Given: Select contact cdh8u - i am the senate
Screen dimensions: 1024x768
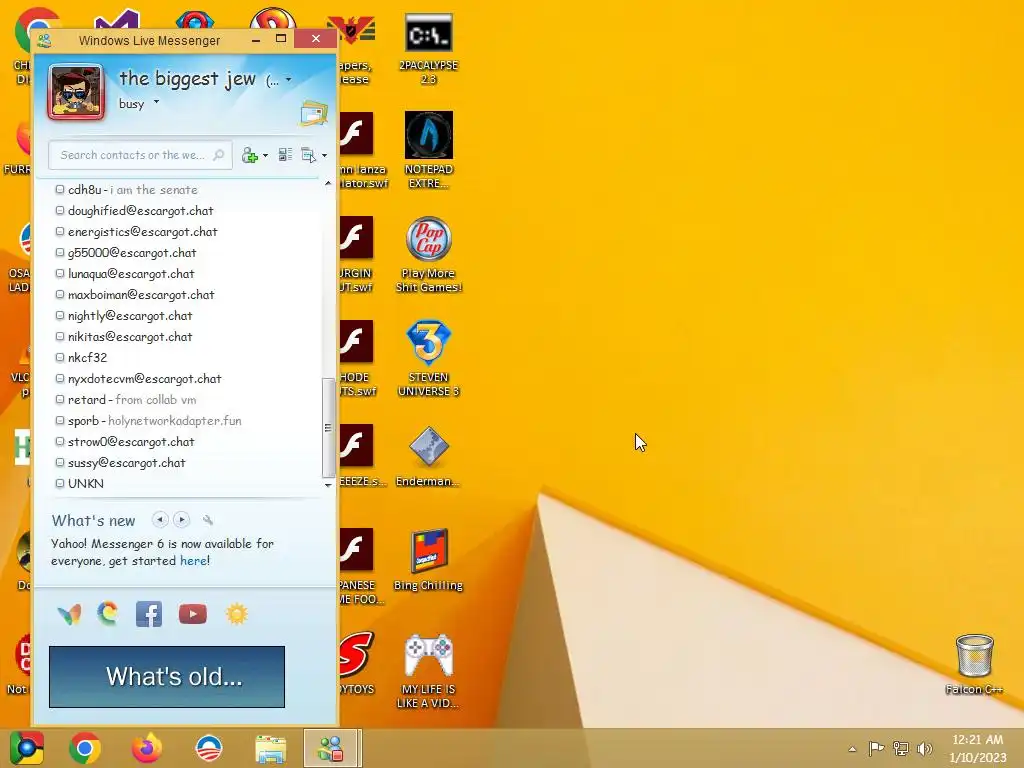Looking at the screenshot, I should pyautogui.click(x=126, y=190).
